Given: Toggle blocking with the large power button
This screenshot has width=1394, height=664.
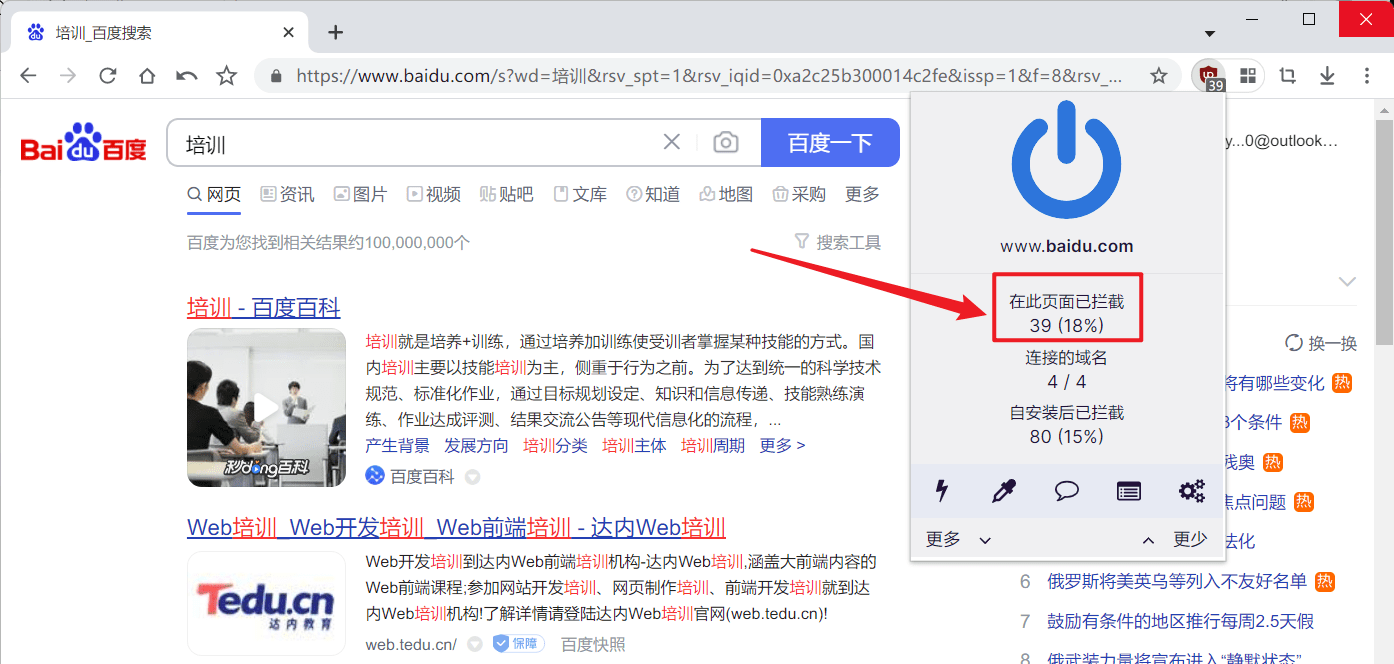Looking at the screenshot, I should click(x=1066, y=160).
